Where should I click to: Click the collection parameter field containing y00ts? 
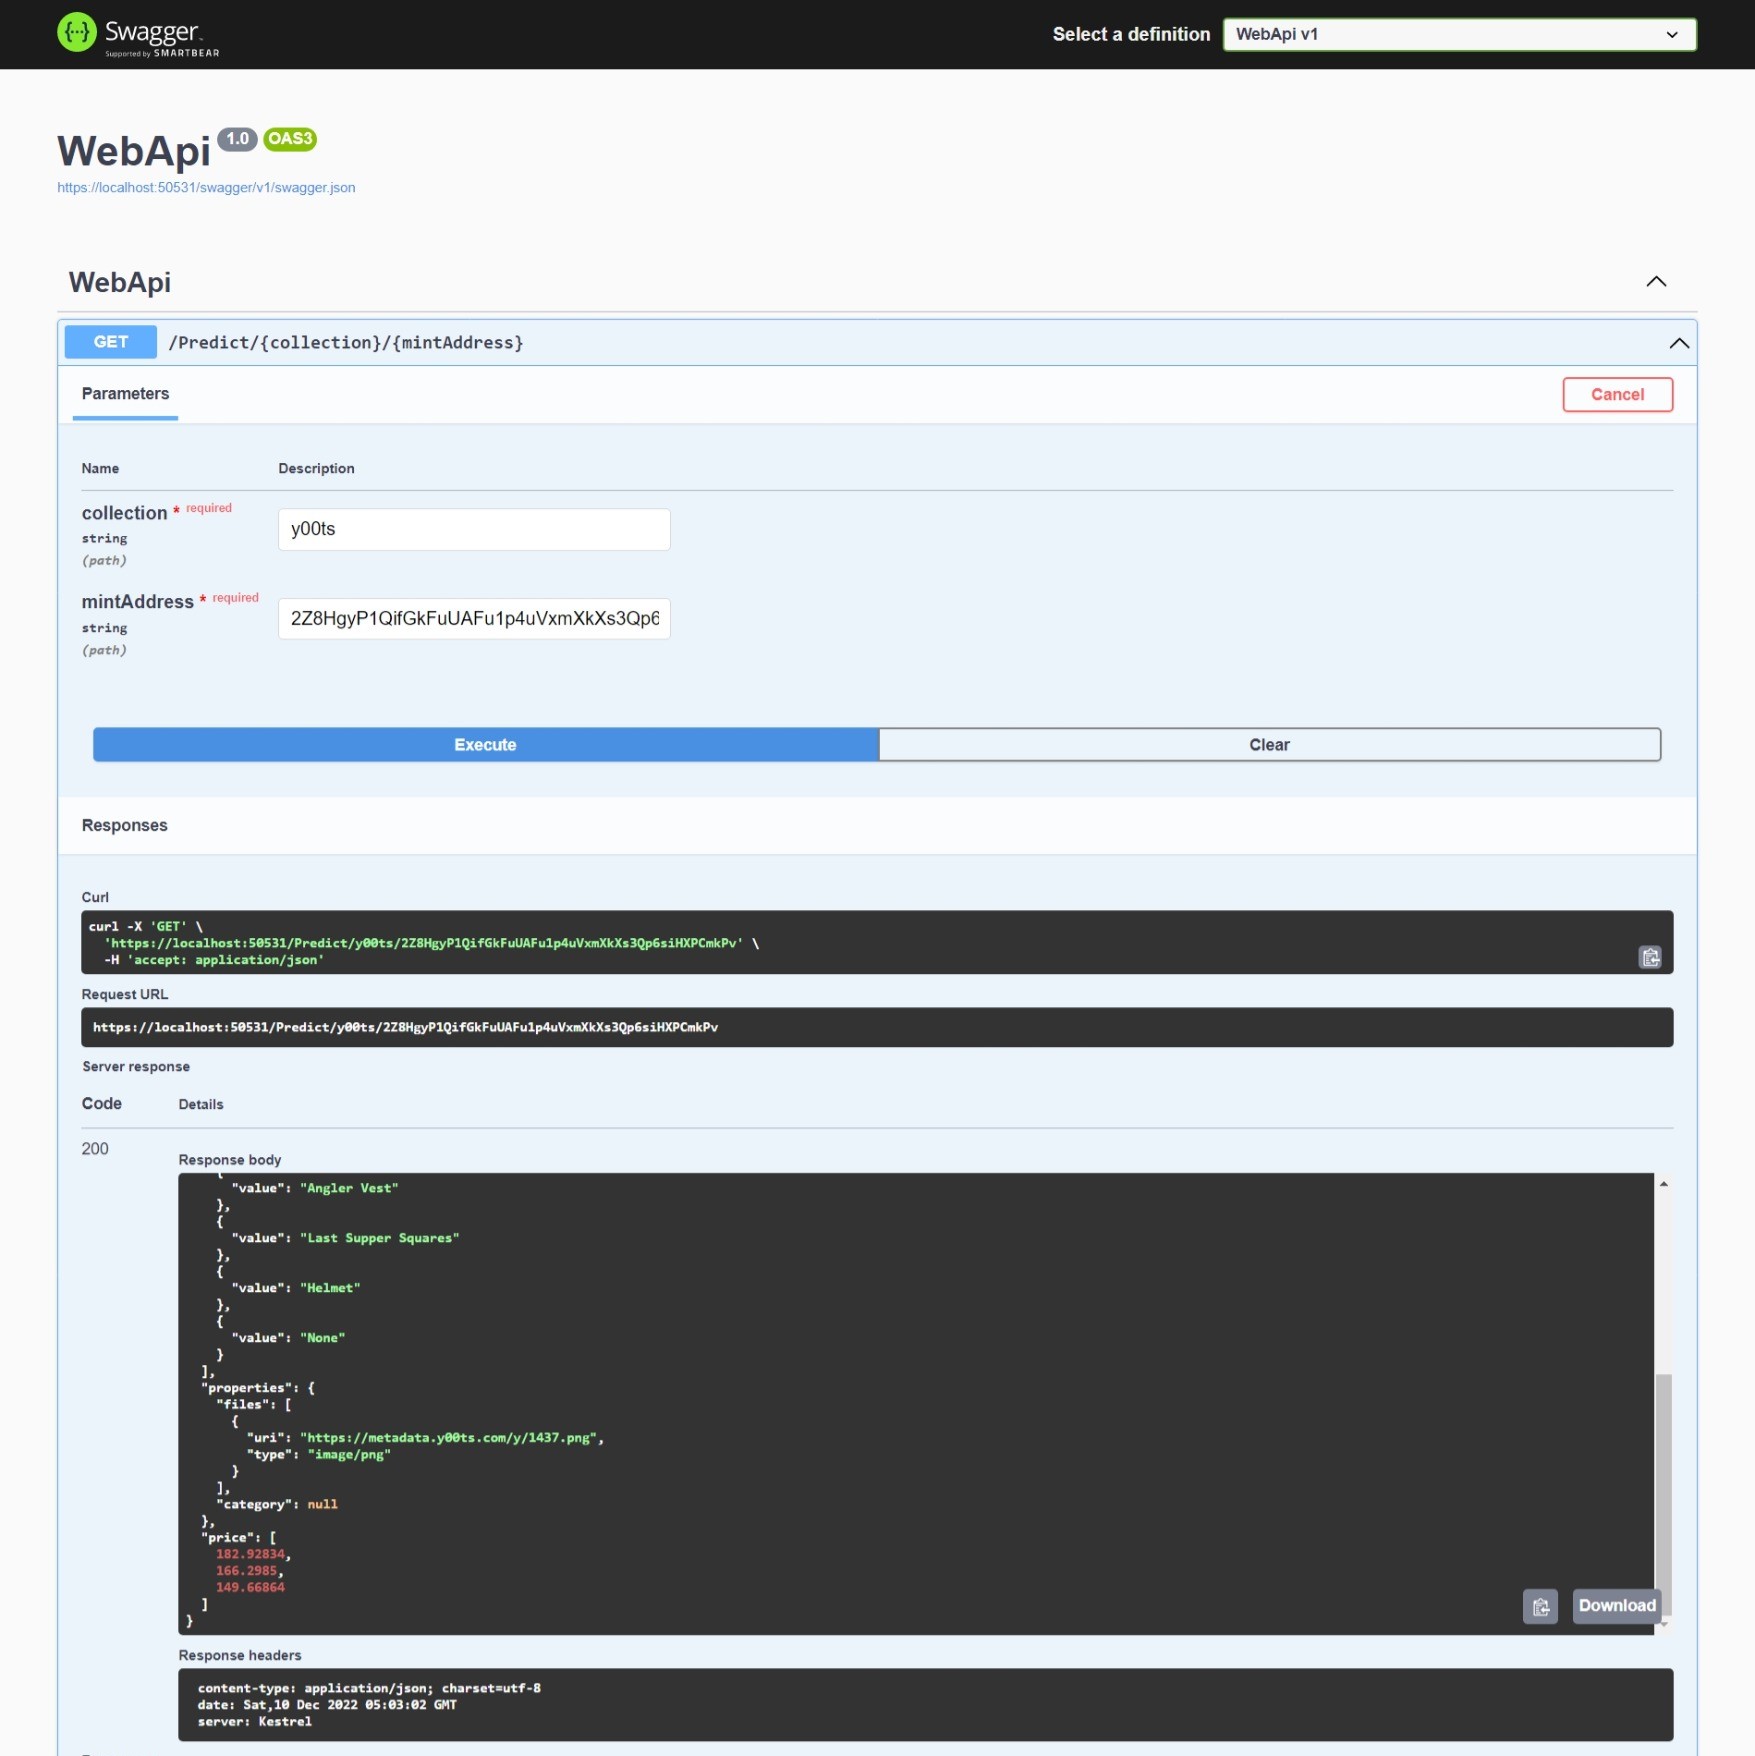pos(473,529)
